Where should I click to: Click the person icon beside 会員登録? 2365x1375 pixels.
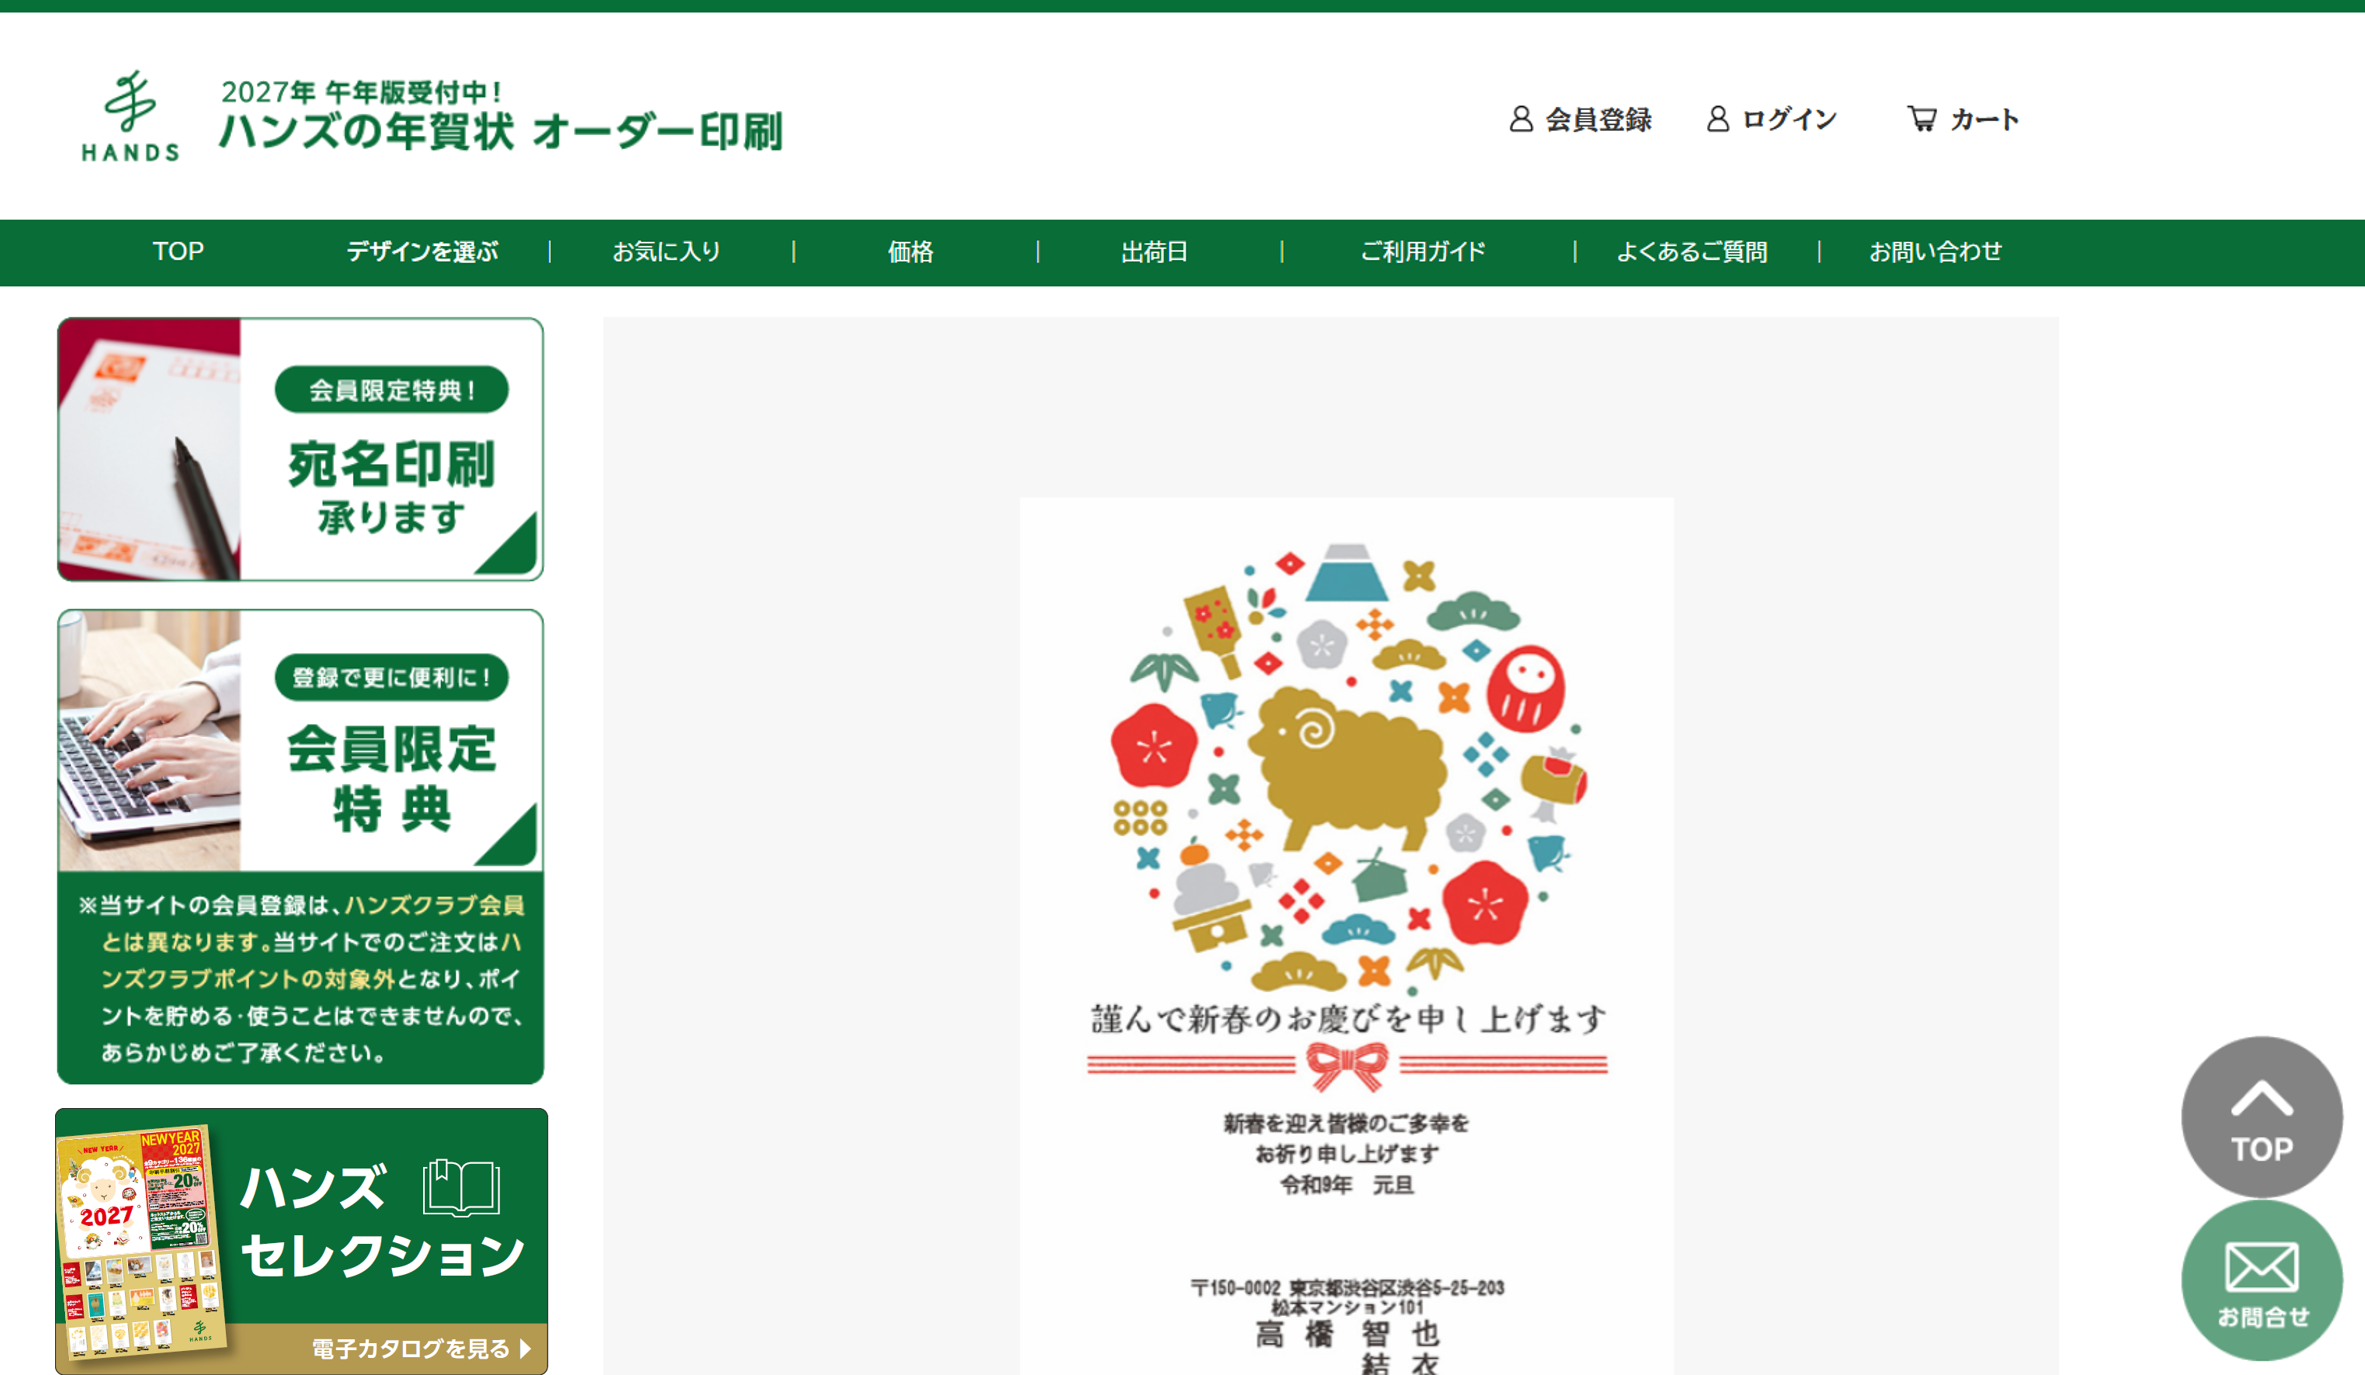(1520, 119)
